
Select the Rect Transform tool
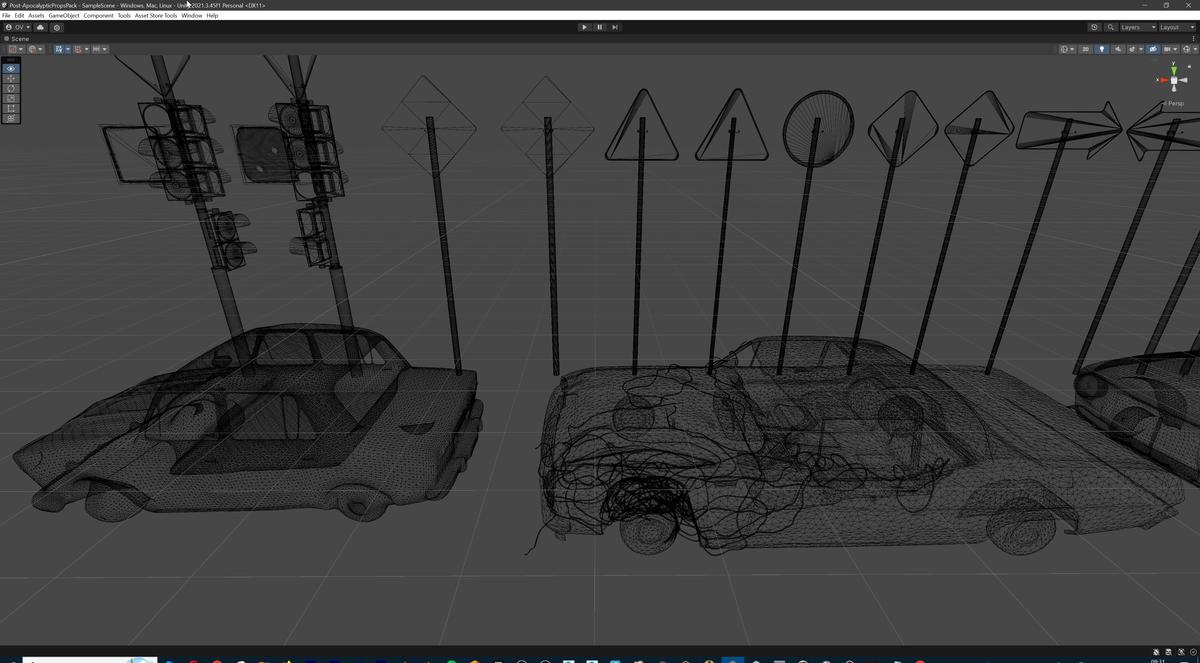pyautogui.click(x=10, y=109)
